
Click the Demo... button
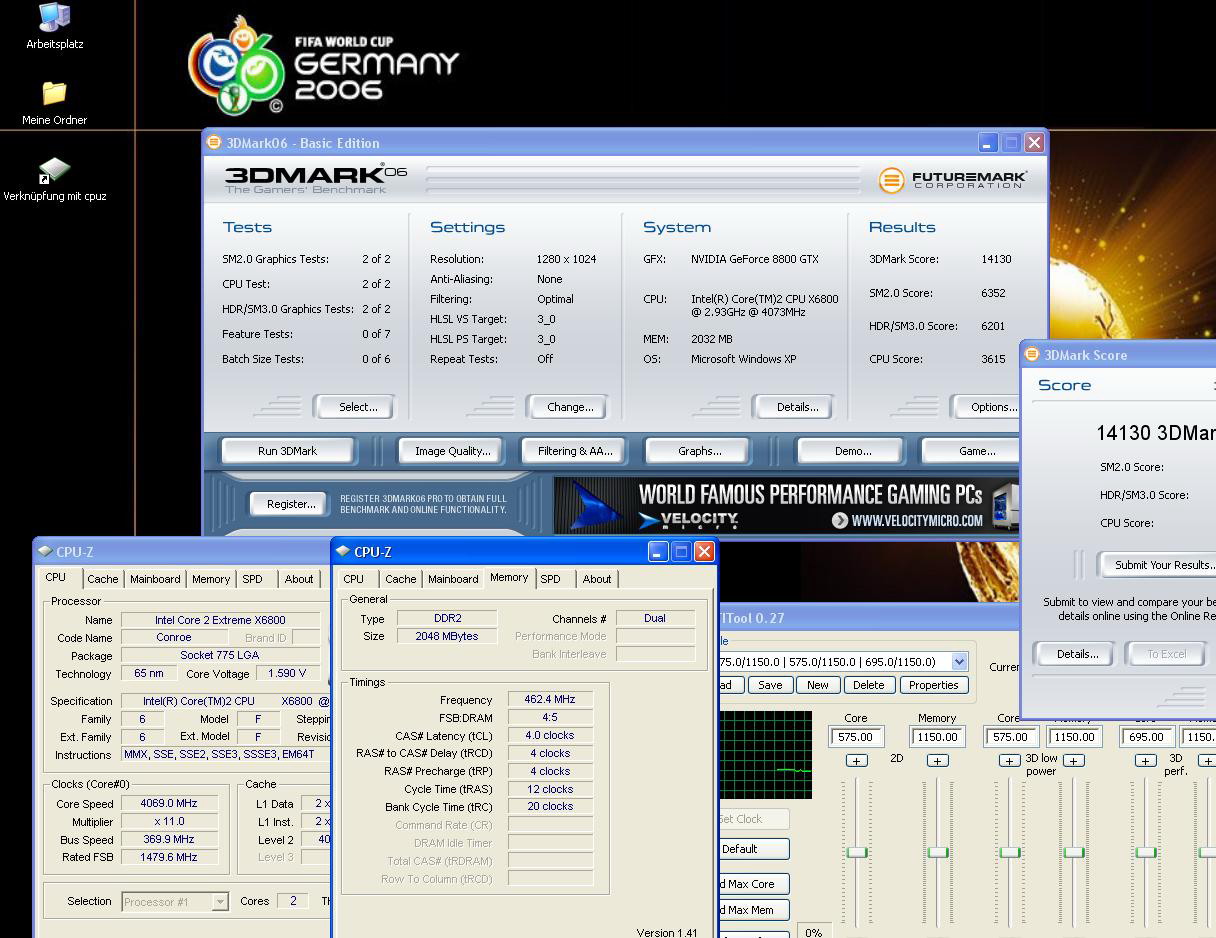pos(853,451)
